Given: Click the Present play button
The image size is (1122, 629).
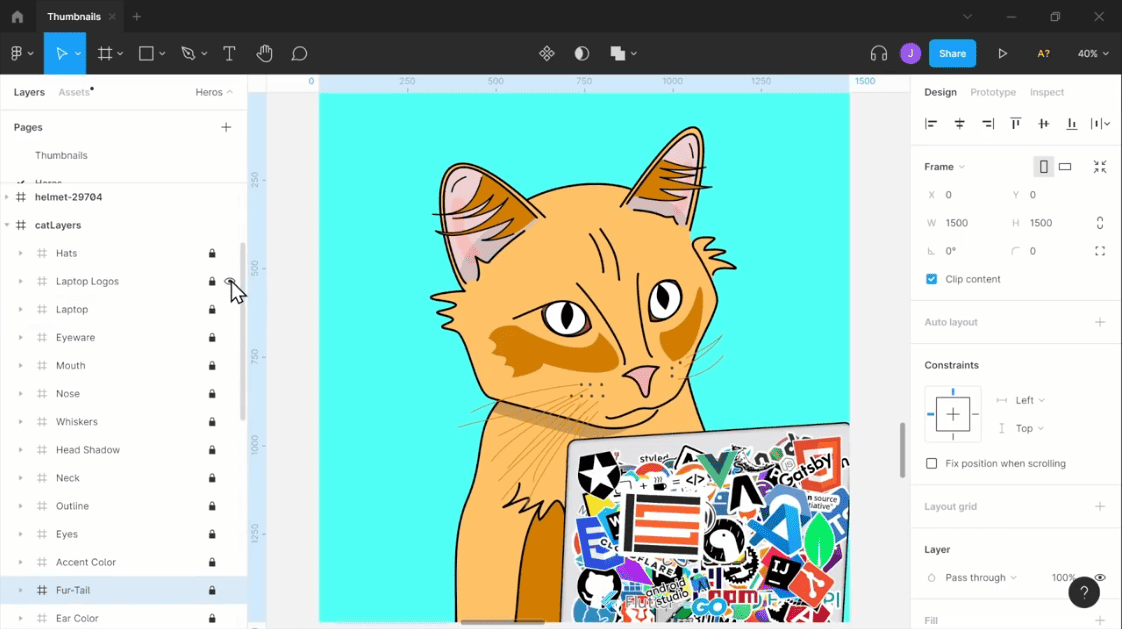Looking at the screenshot, I should pos(1002,53).
